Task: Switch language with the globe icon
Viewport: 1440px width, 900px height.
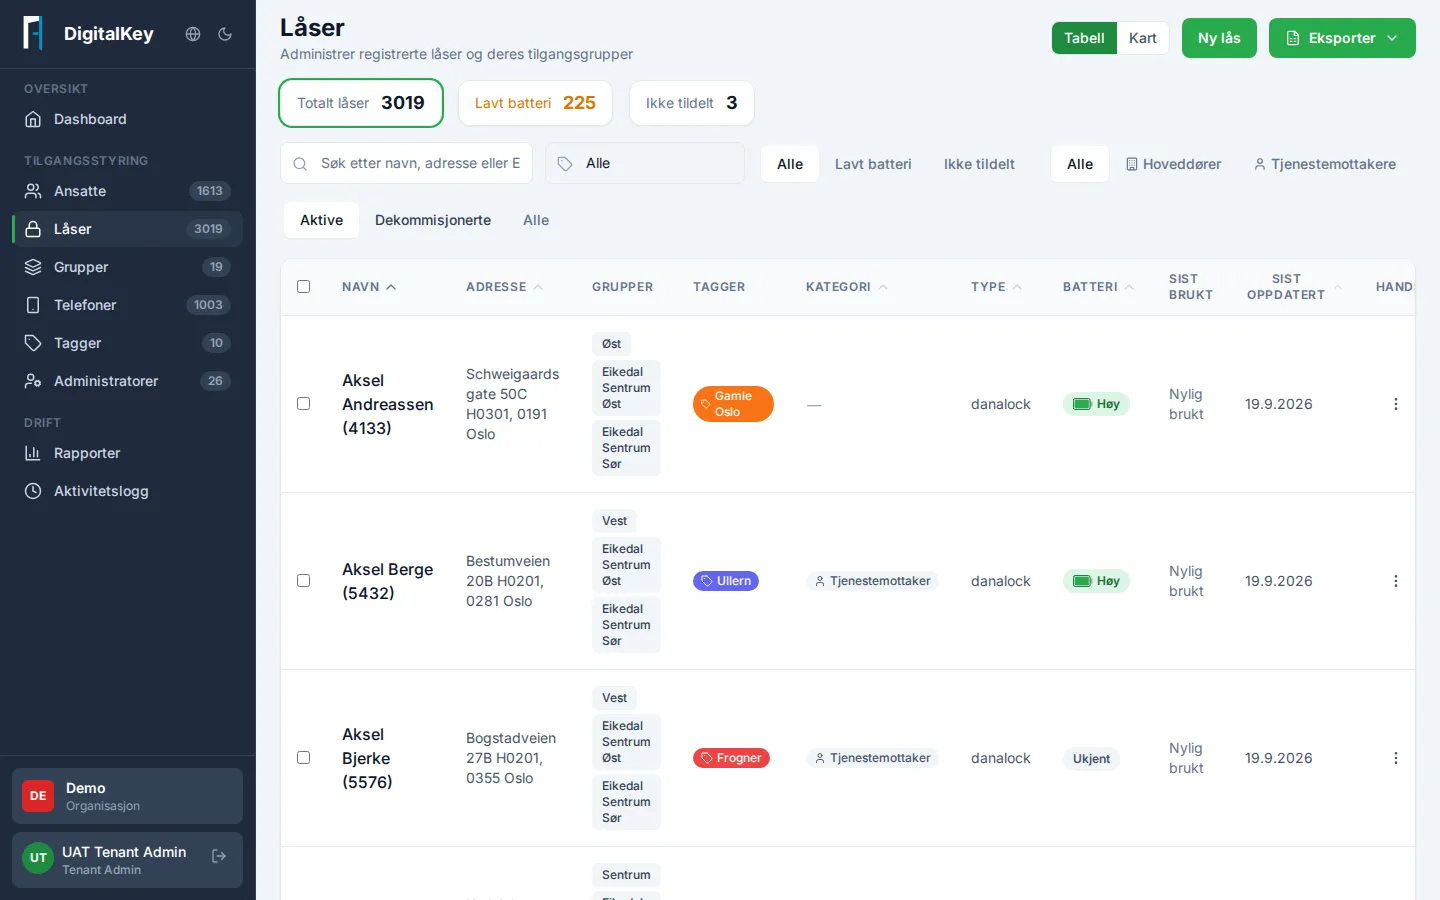Action: (x=193, y=34)
